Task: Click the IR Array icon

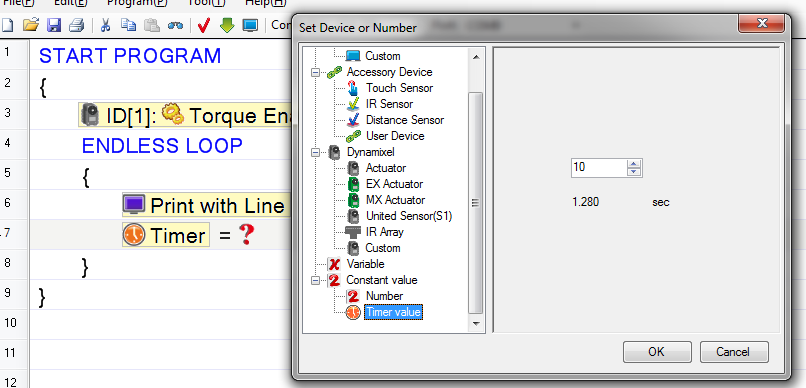Action: (x=353, y=232)
